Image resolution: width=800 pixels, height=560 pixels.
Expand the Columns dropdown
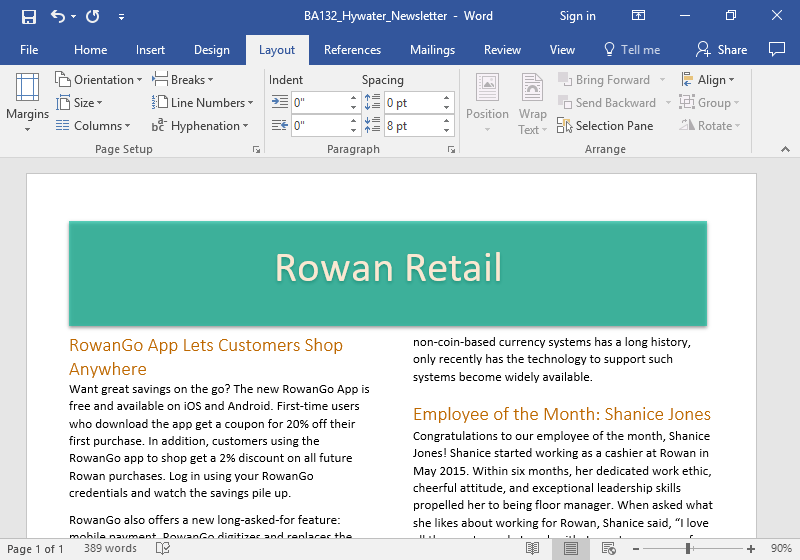tap(93, 126)
